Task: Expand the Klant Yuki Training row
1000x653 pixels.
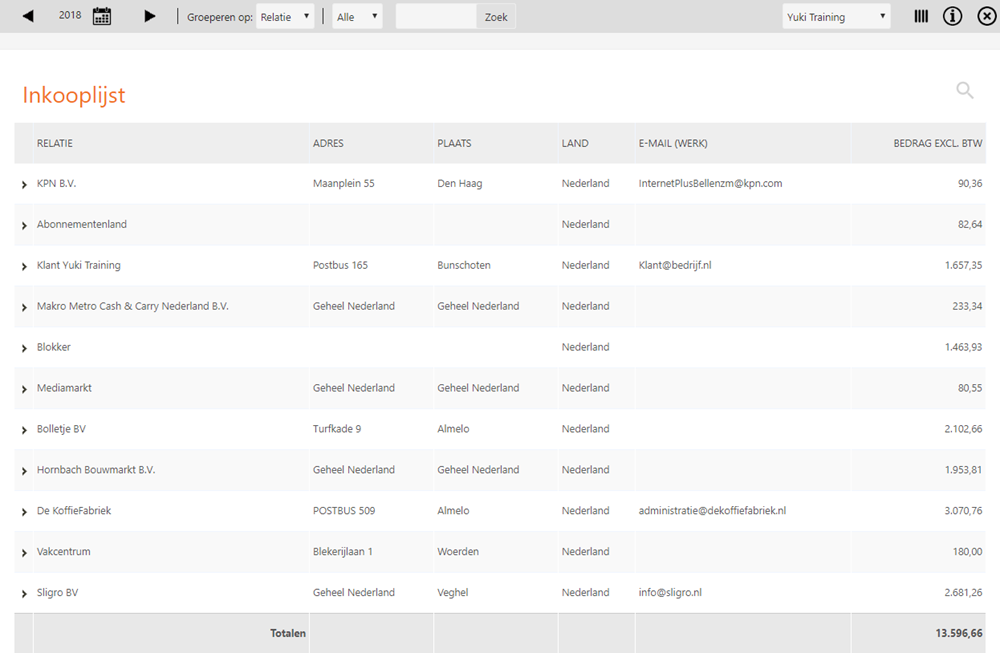Action: pos(24,266)
